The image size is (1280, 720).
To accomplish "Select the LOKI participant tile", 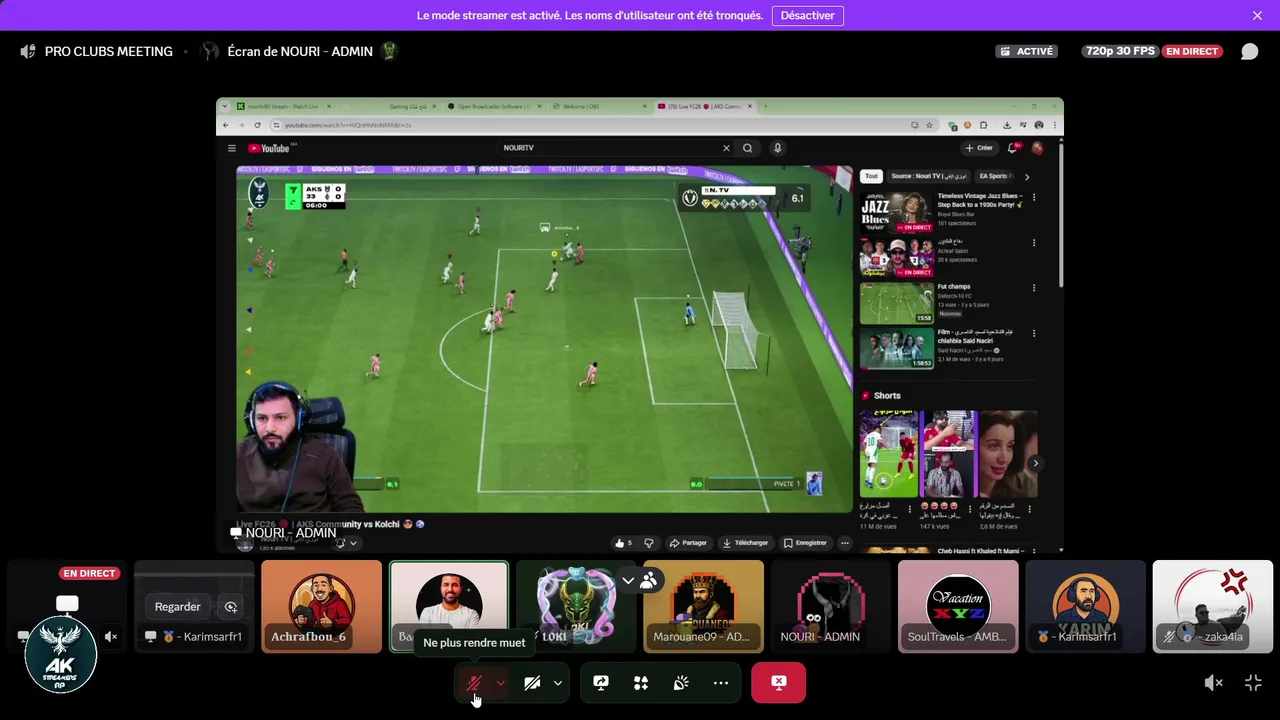I will pos(576,606).
